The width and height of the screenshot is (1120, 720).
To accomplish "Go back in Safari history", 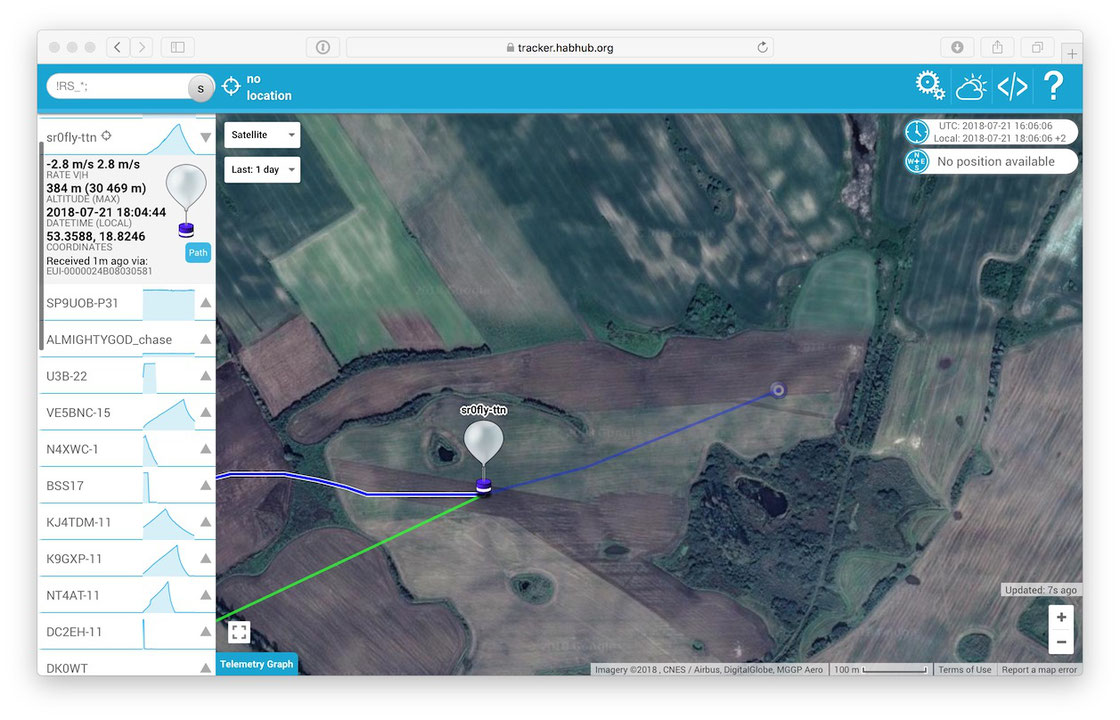I will tap(117, 47).
